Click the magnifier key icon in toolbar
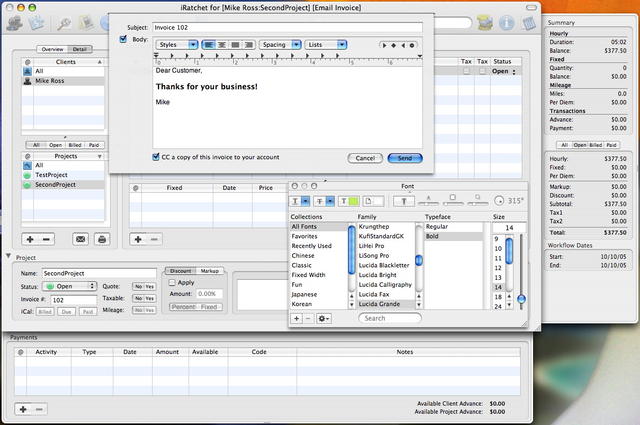The width and height of the screenshot is (640, 425). coord(64,24)
